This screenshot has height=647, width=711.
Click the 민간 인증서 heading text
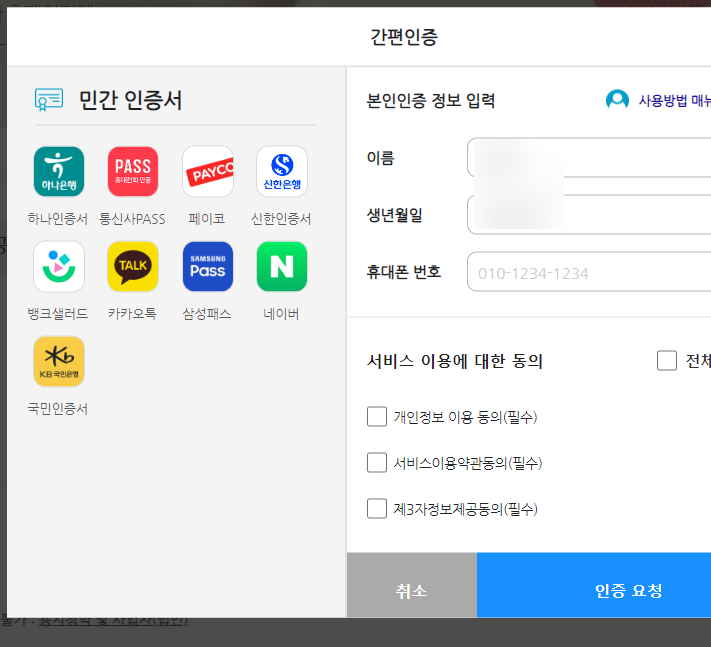(x=130, y=100)
